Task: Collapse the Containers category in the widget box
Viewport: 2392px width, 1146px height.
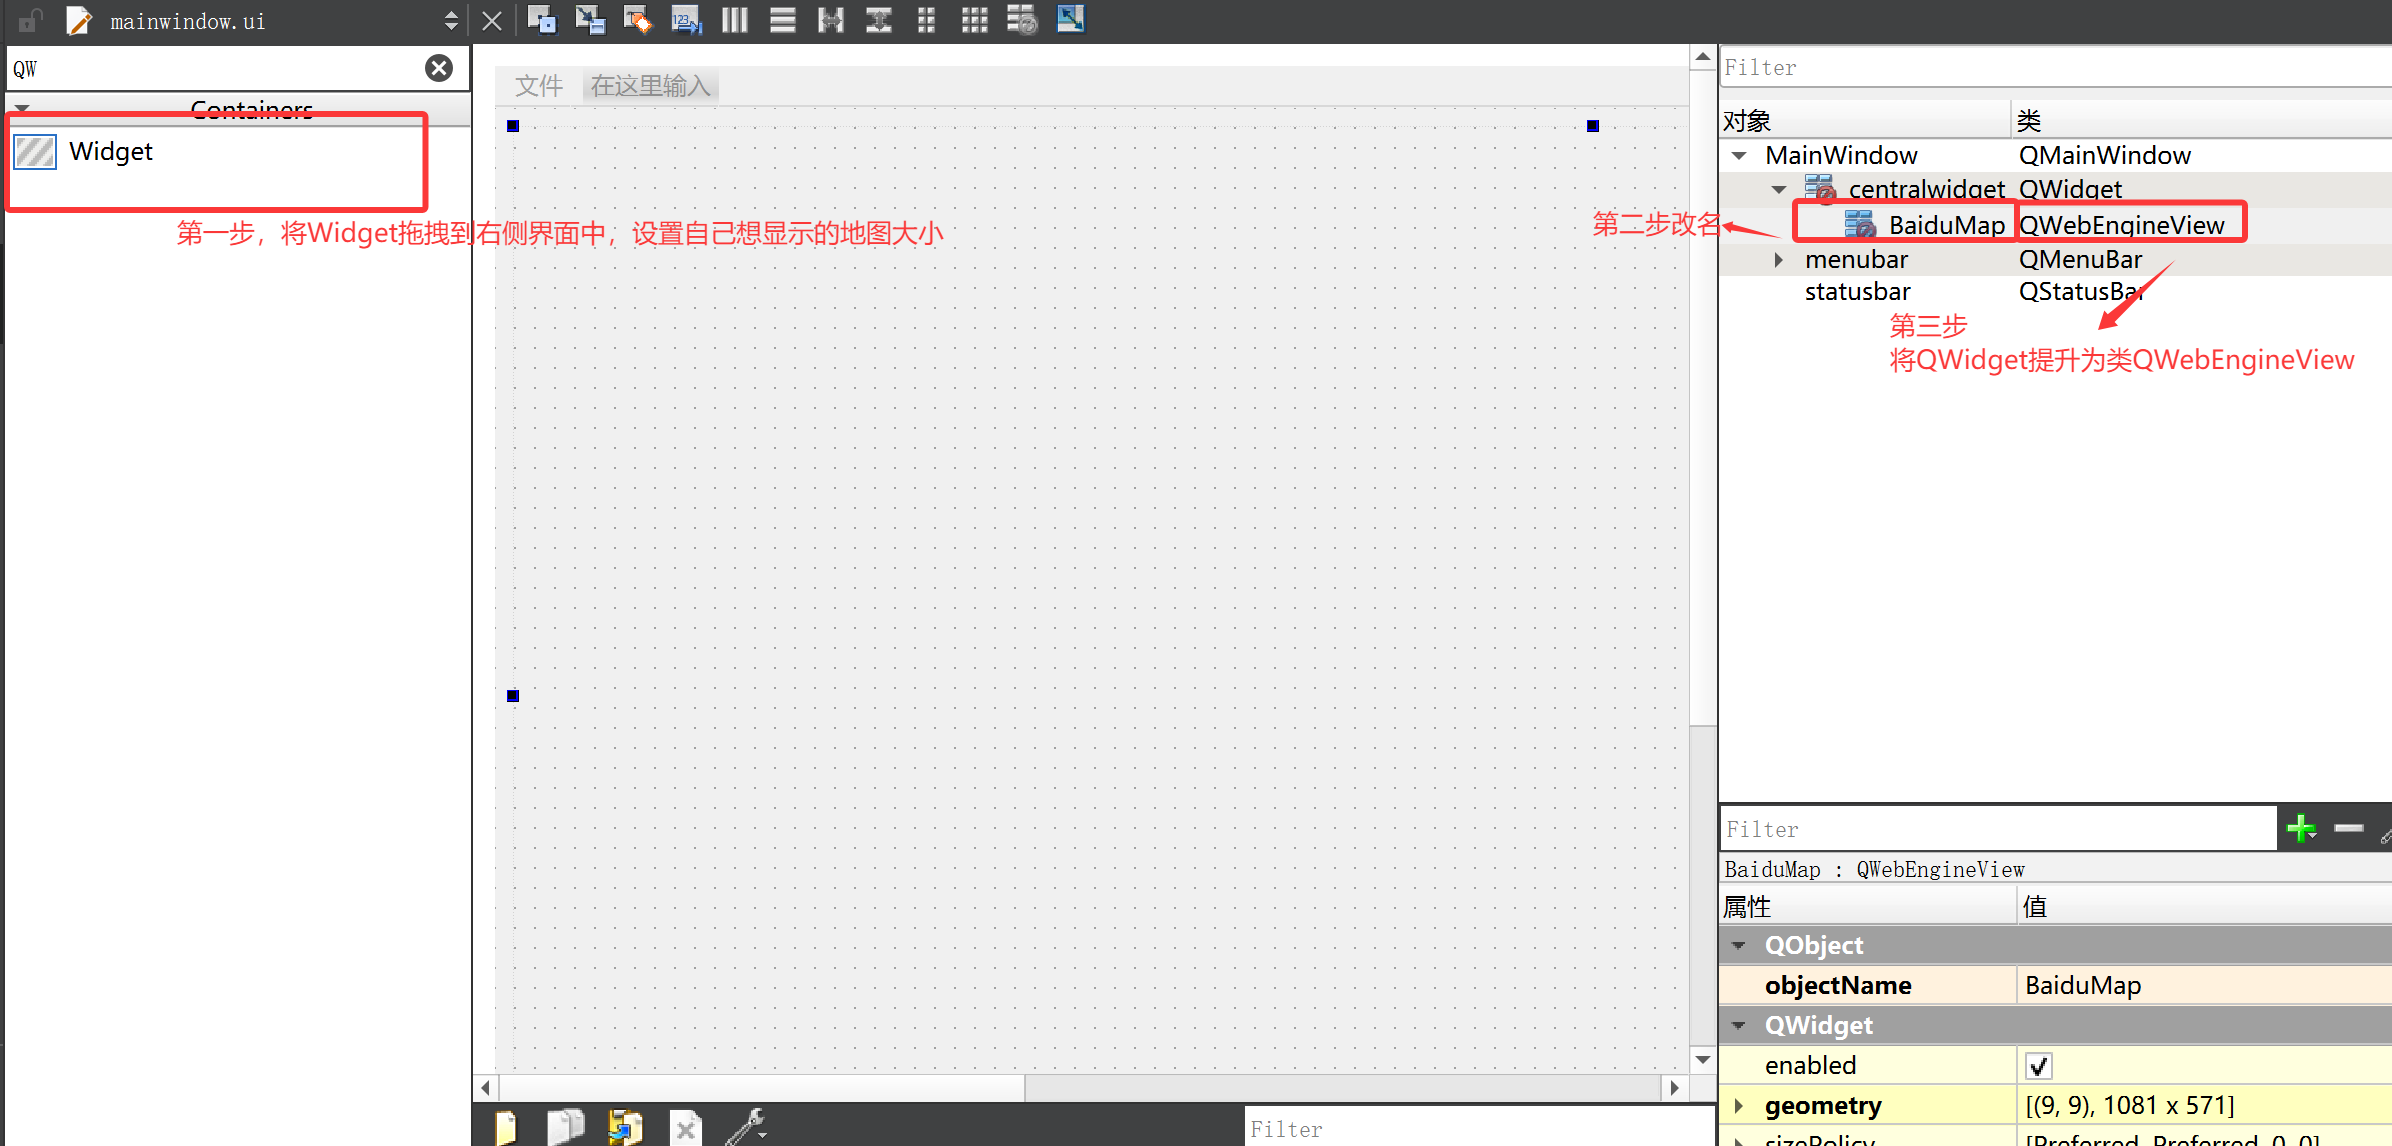Action: click(22, 108)
